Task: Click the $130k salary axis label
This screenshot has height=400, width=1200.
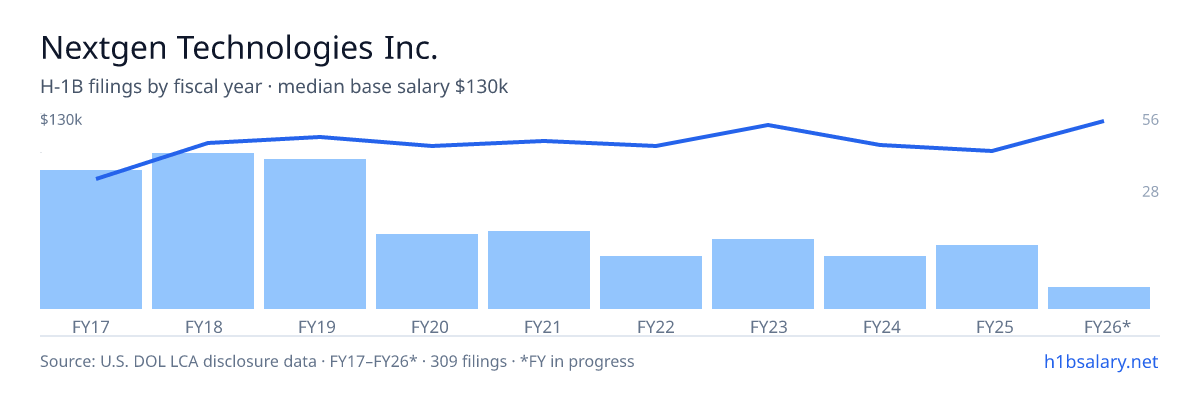Action: (61, 120)
